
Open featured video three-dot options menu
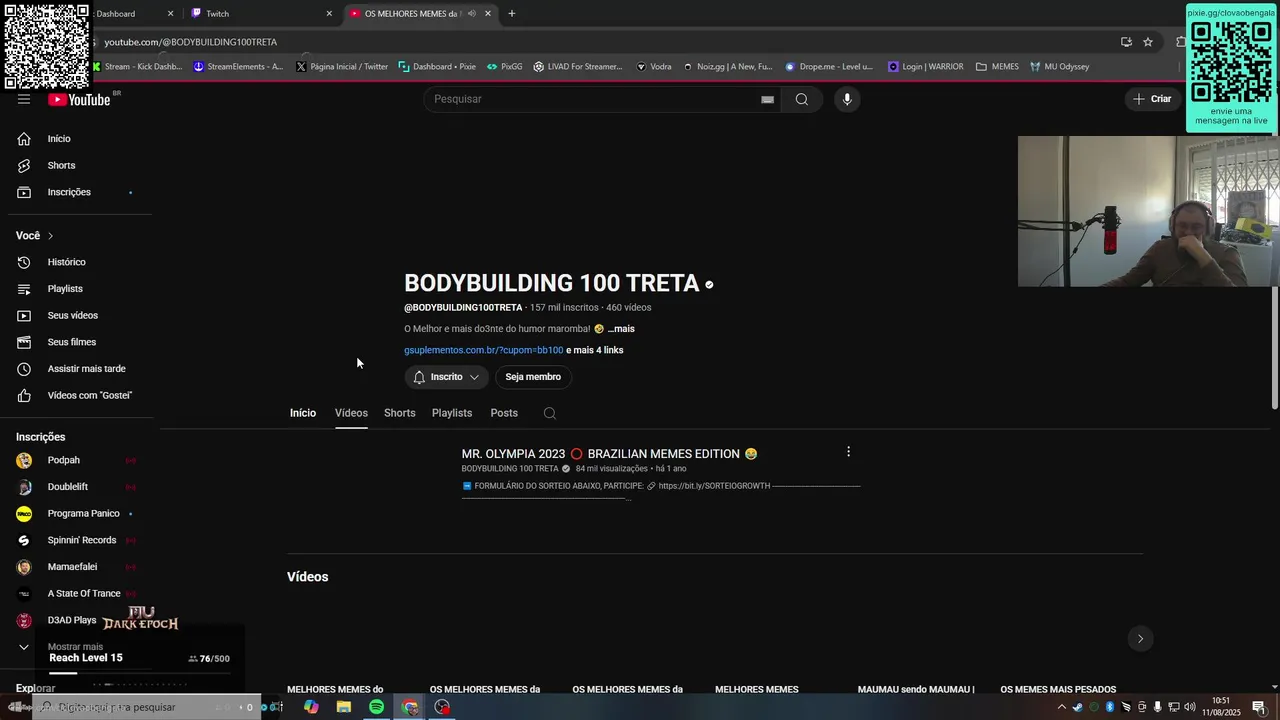point(848,452)
